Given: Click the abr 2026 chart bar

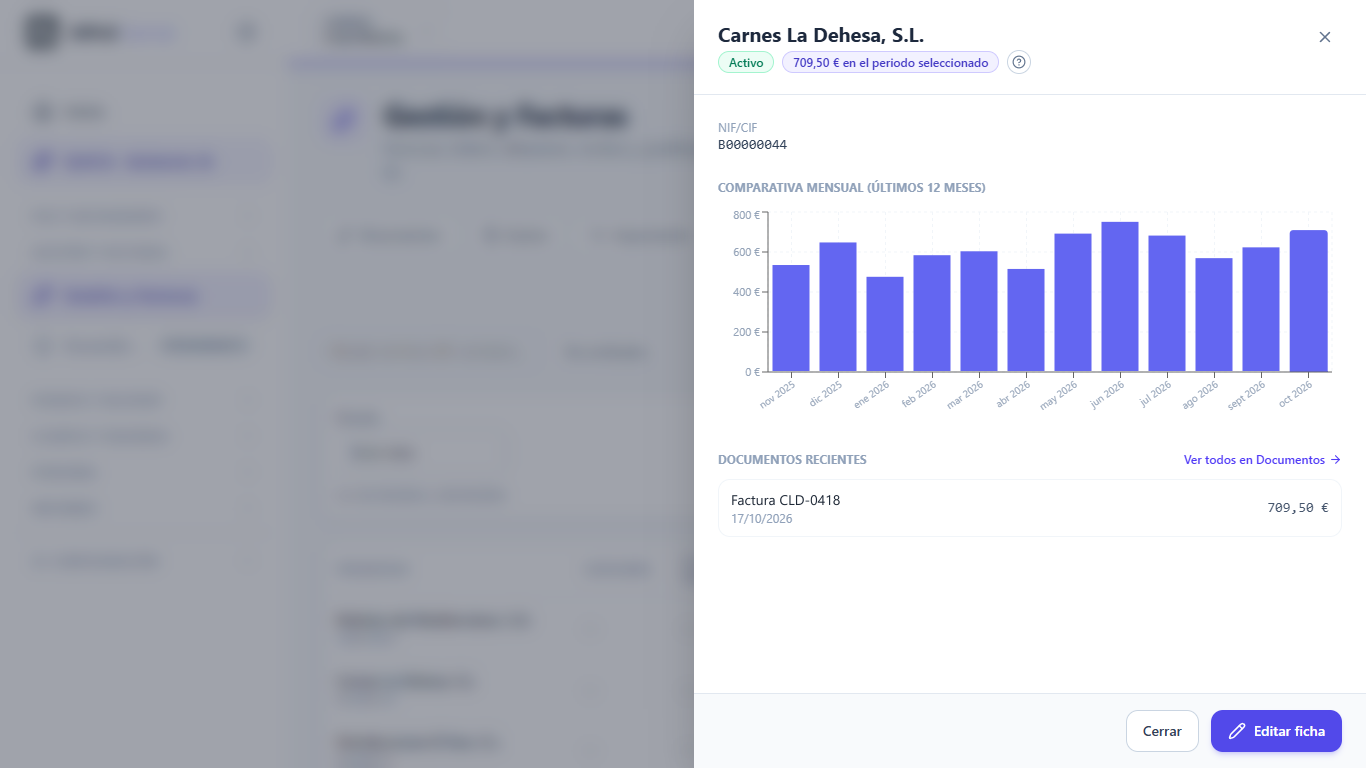Looking at the screenshot, I should (x=1026, y=320).
